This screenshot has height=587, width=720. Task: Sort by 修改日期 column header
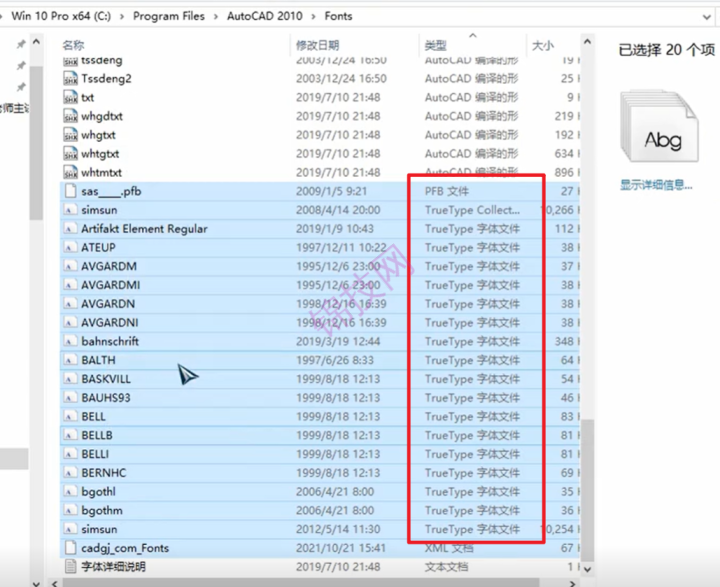point(317,45)
